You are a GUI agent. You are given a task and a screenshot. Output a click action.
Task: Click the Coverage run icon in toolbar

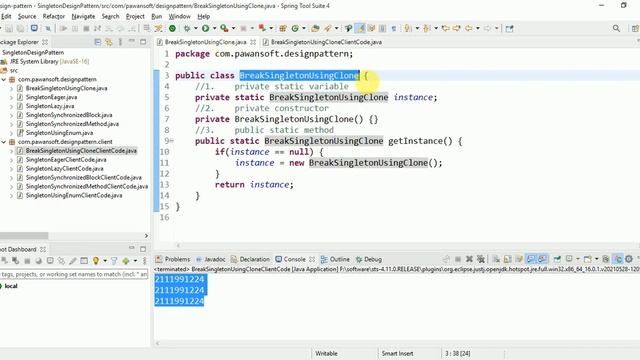pyautogui.click(x=224, y=28)
